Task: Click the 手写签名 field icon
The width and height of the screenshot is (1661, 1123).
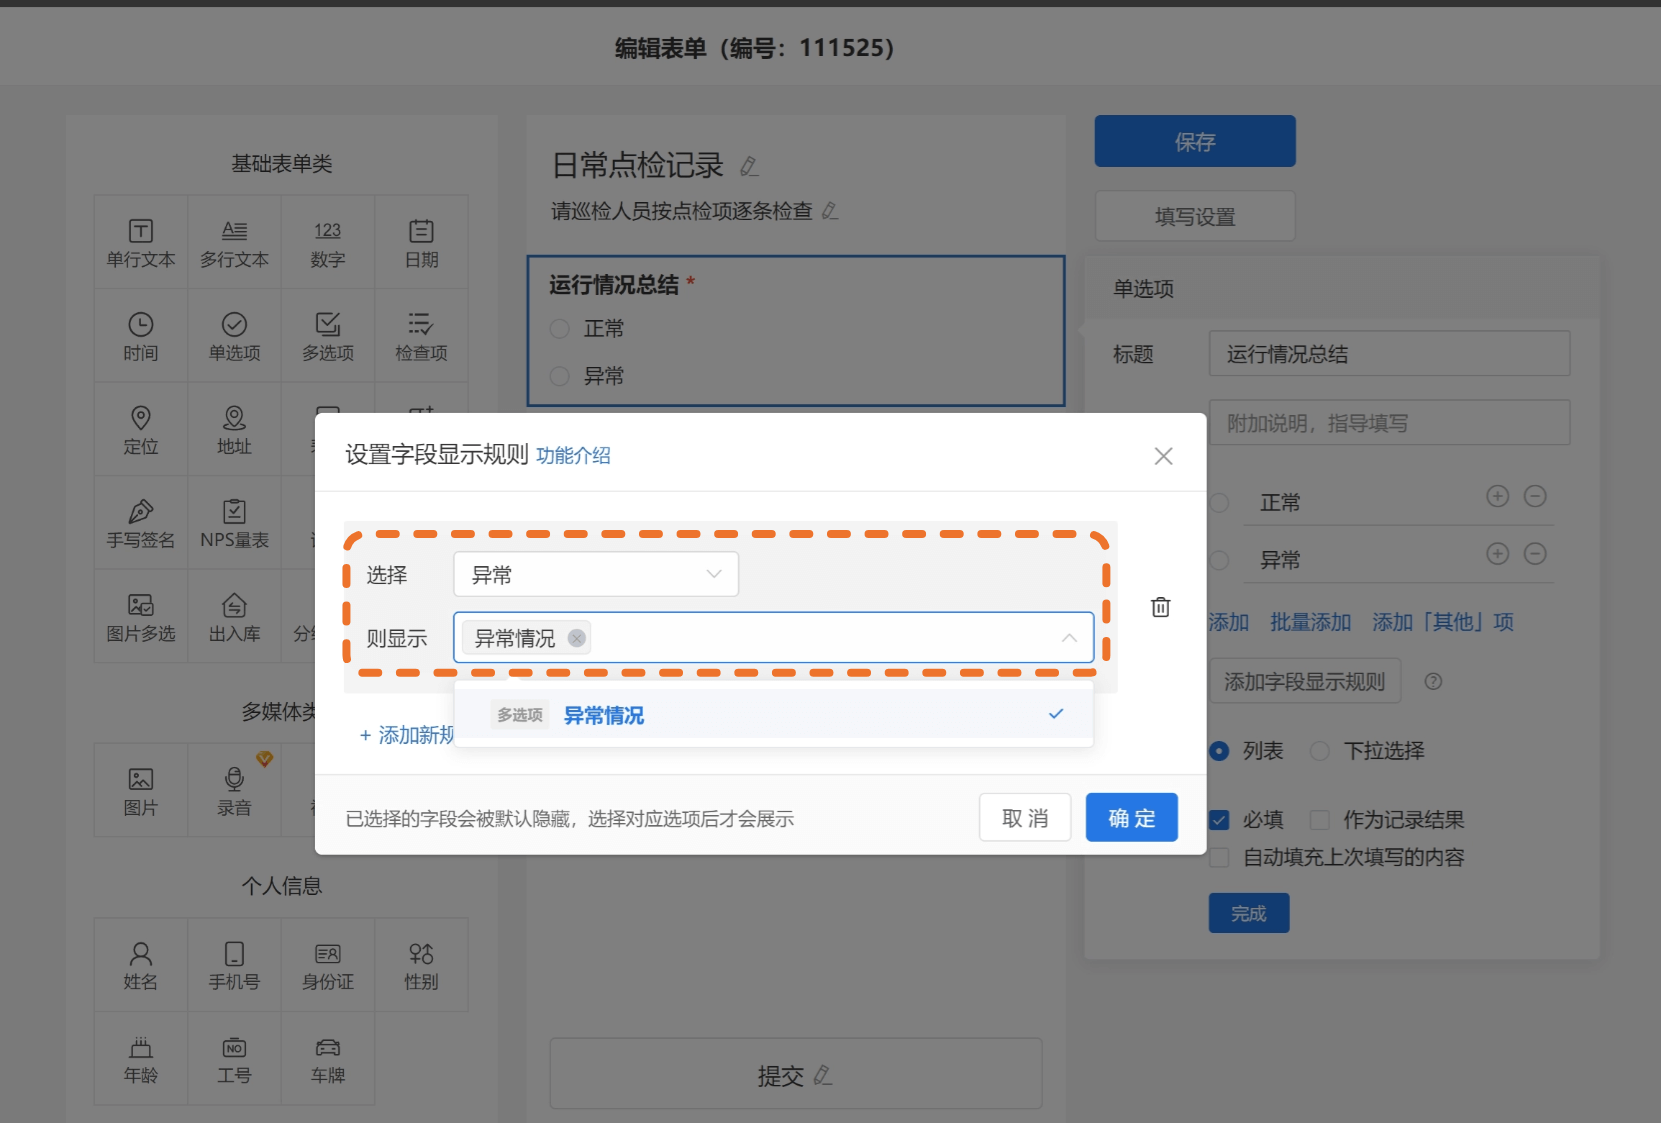Action: click(x=141, y=523)
